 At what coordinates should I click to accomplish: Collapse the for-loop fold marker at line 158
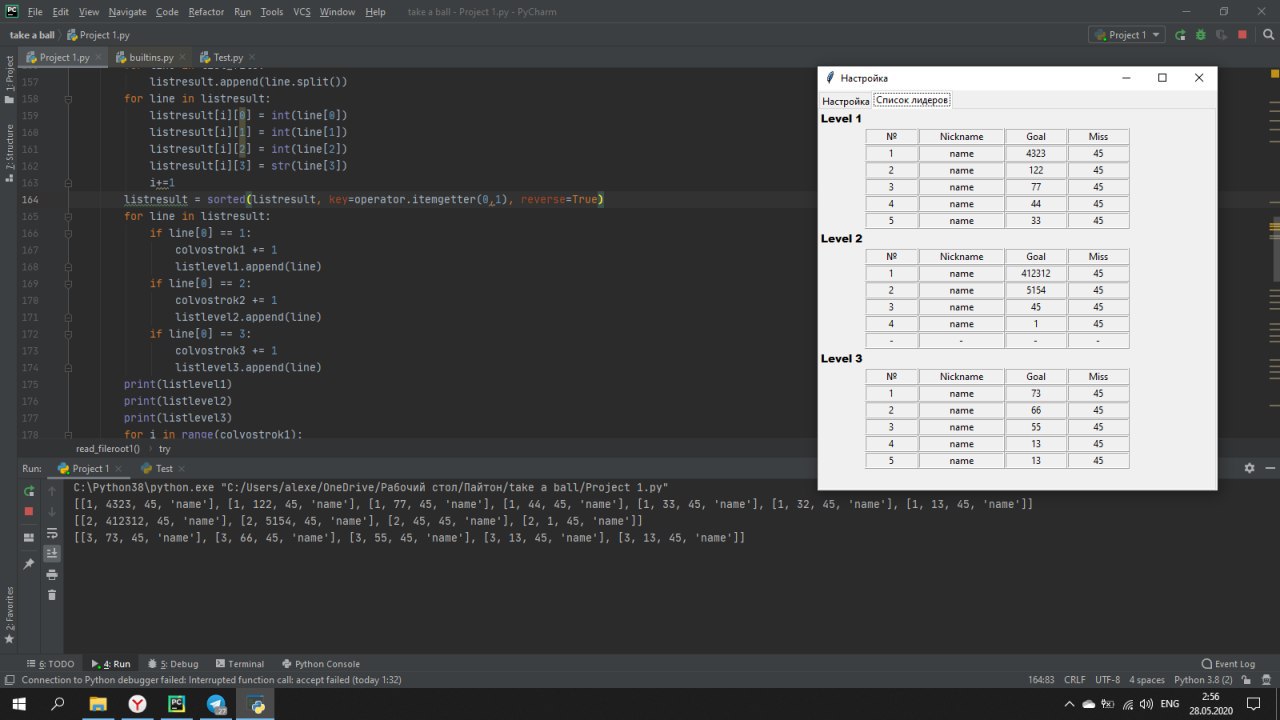(x=68, y=99)
